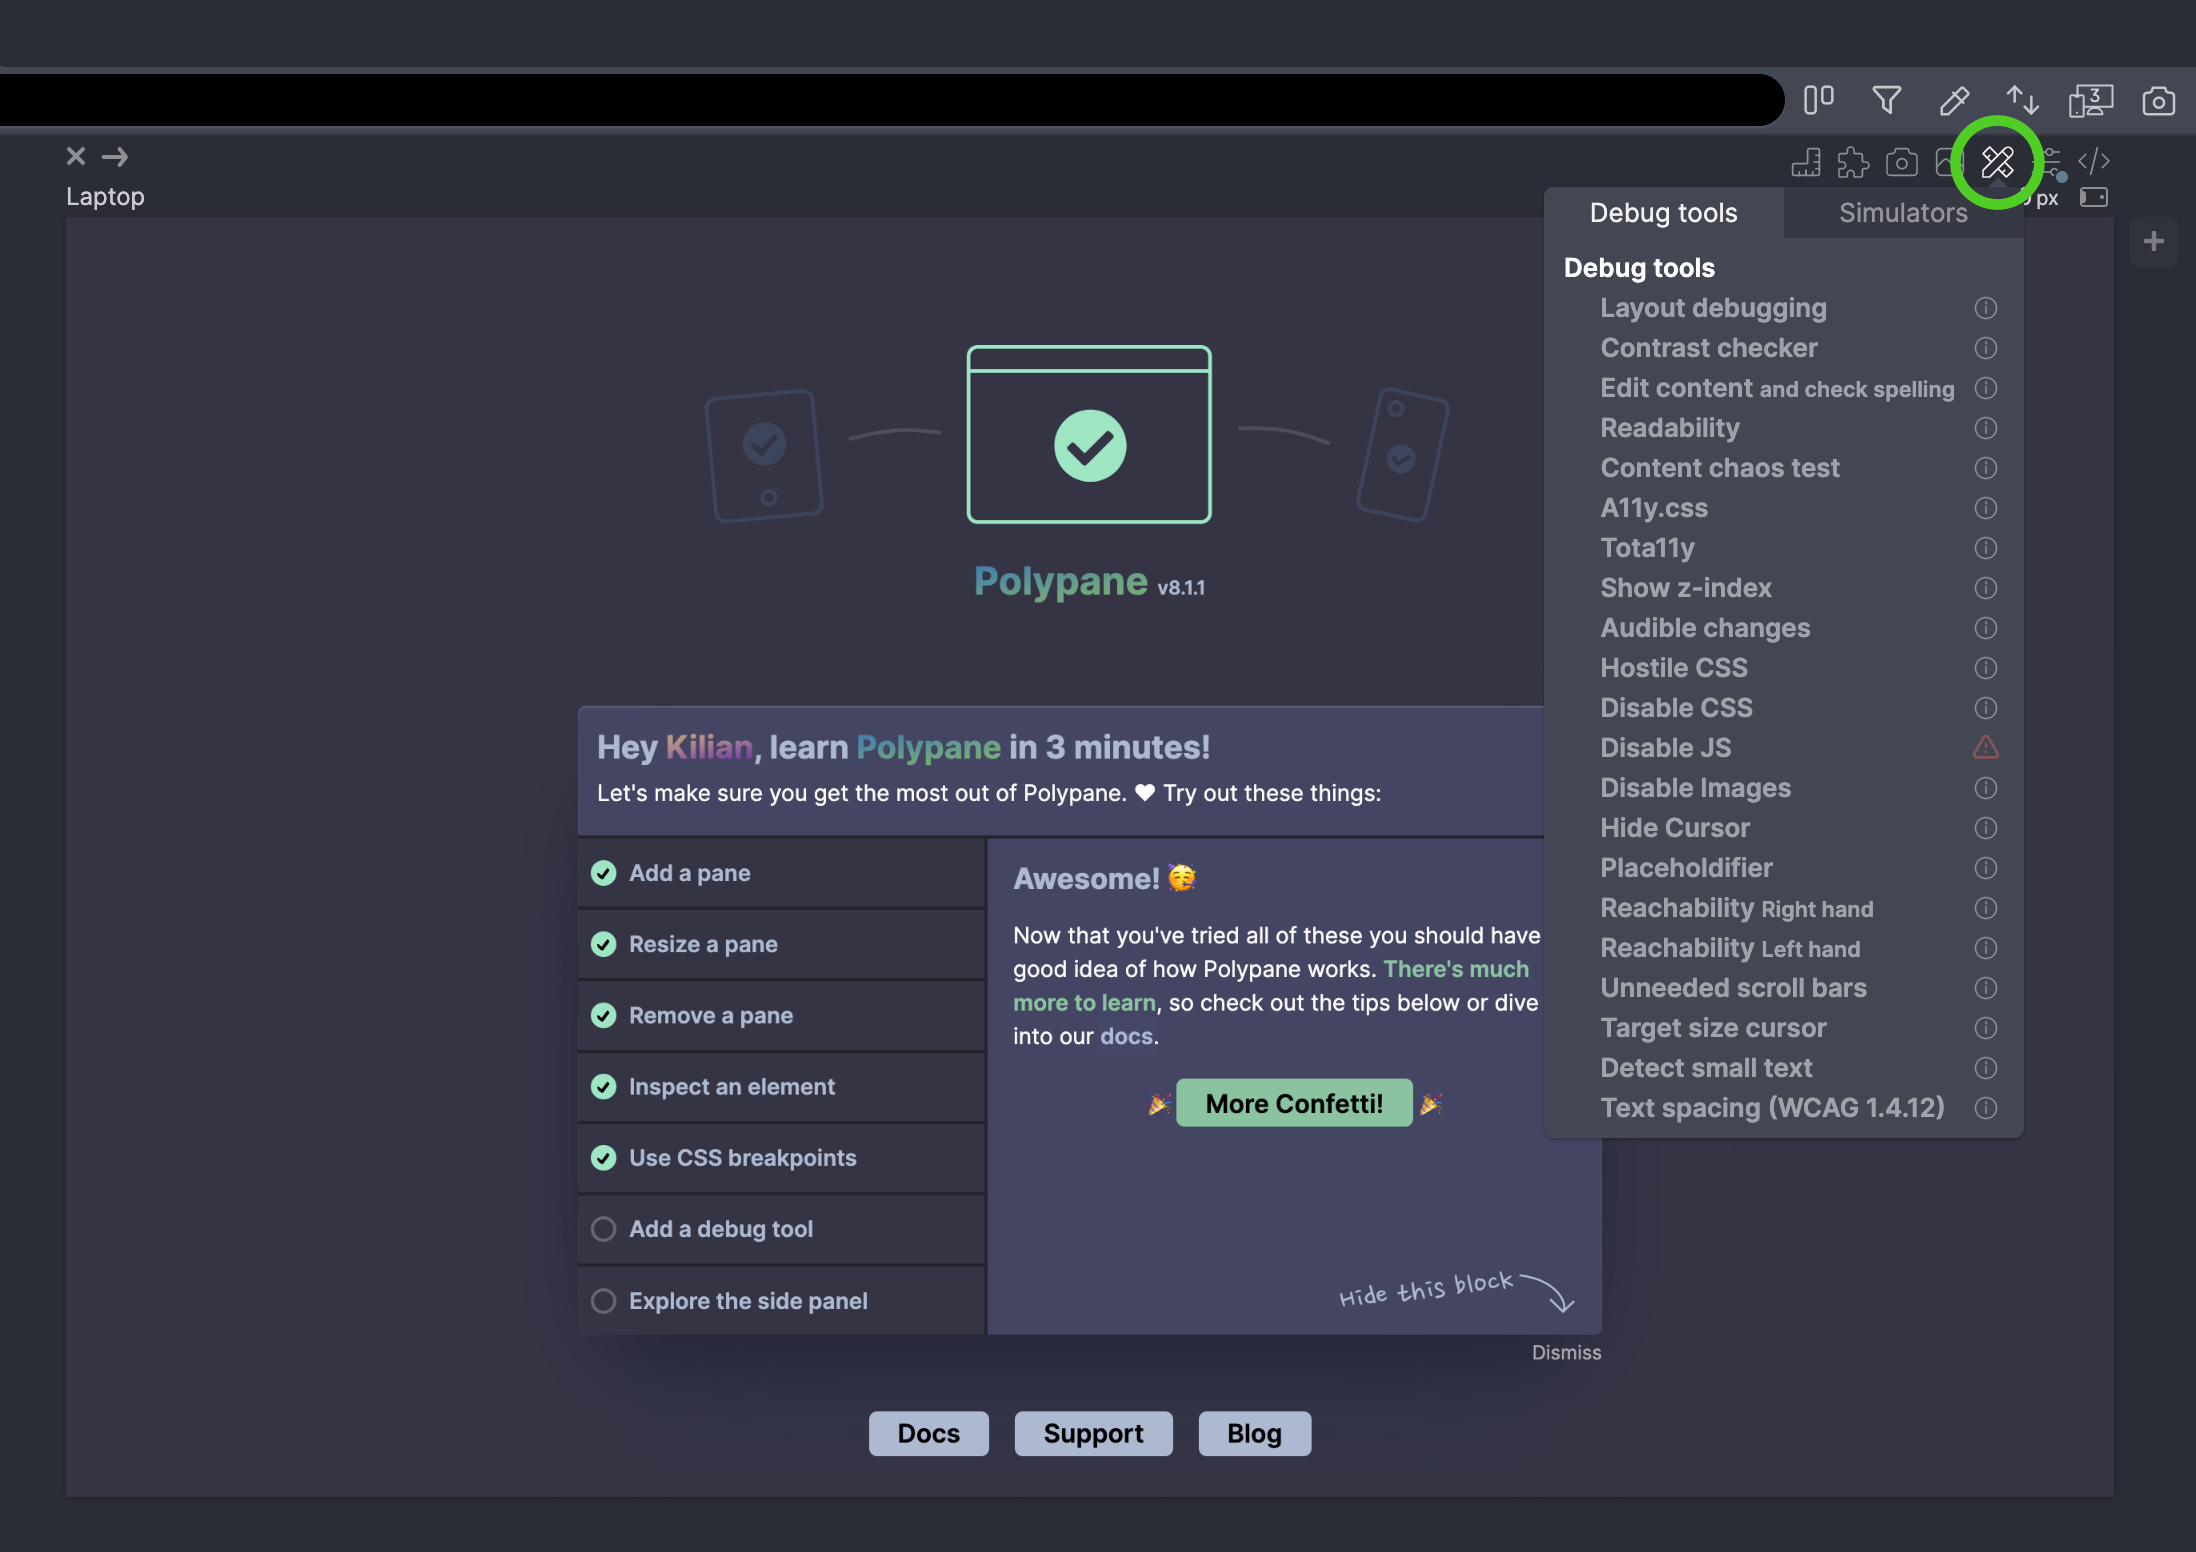
Task: Select Reachability Right hand
Action: point(1736,908)
